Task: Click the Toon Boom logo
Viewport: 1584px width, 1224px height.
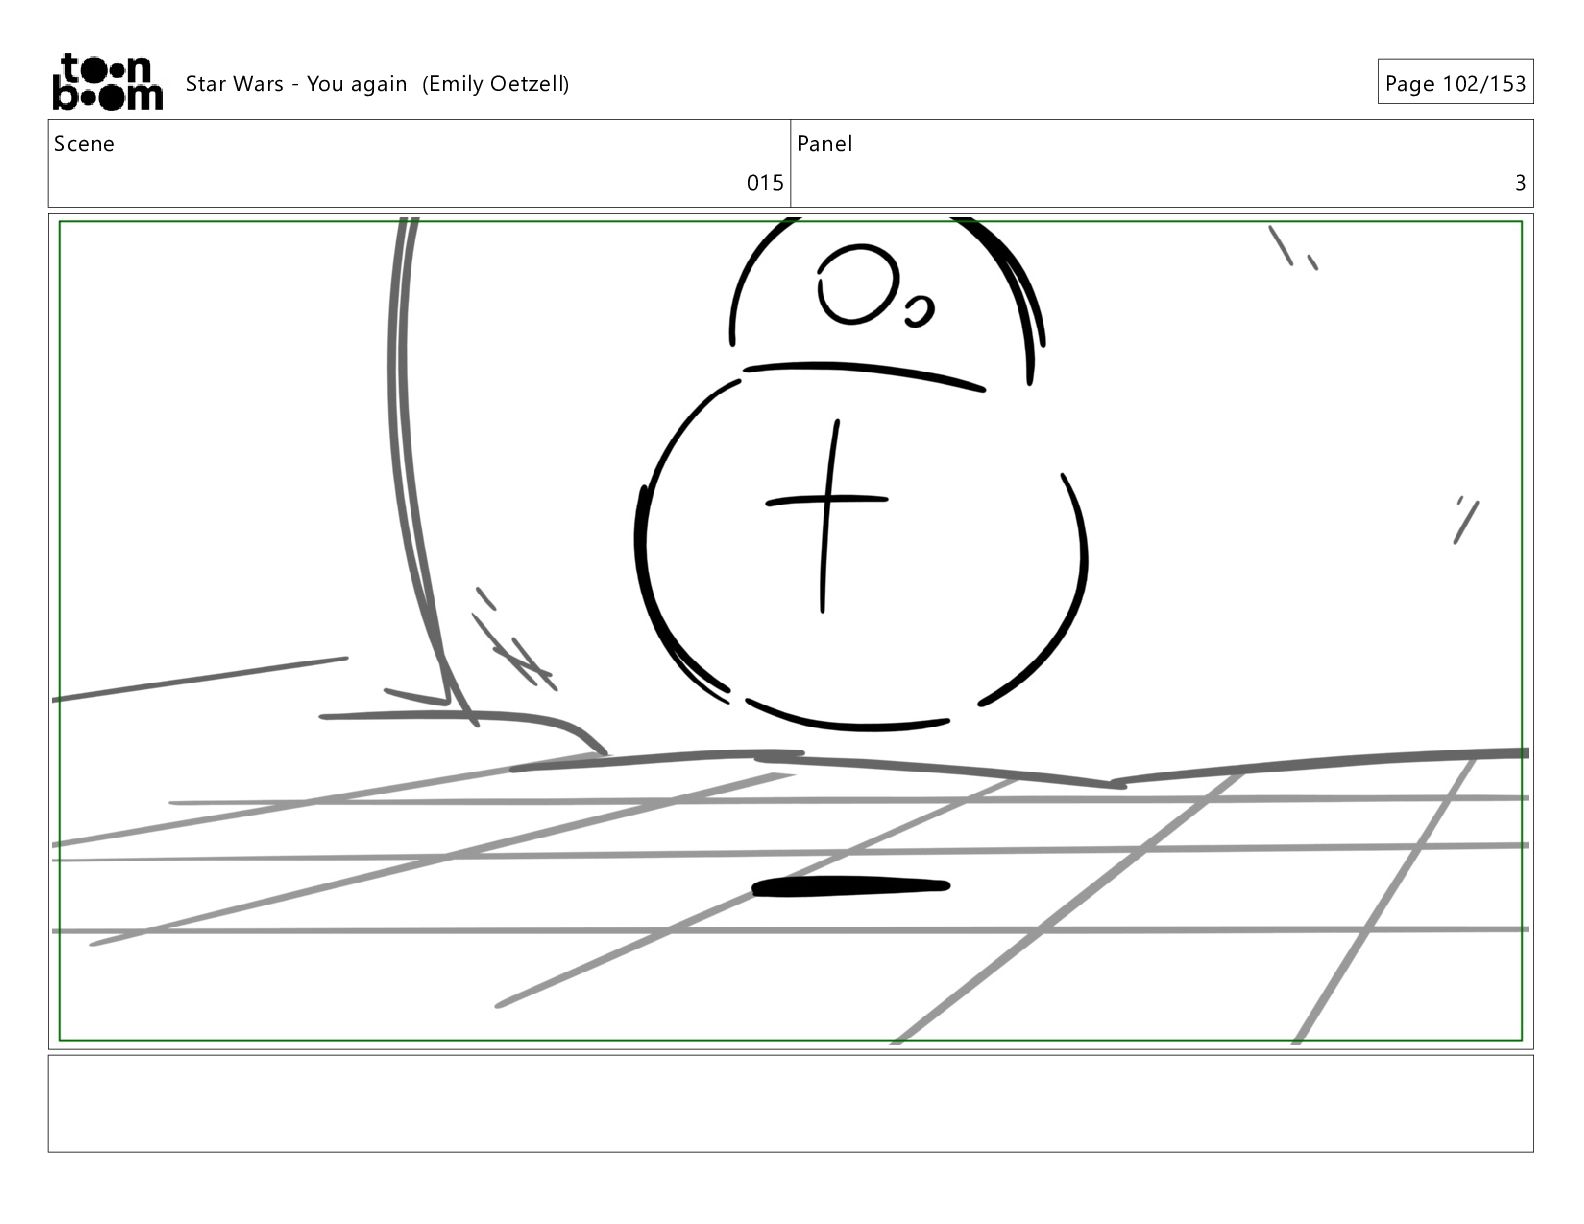Action: tap(107, 82)
